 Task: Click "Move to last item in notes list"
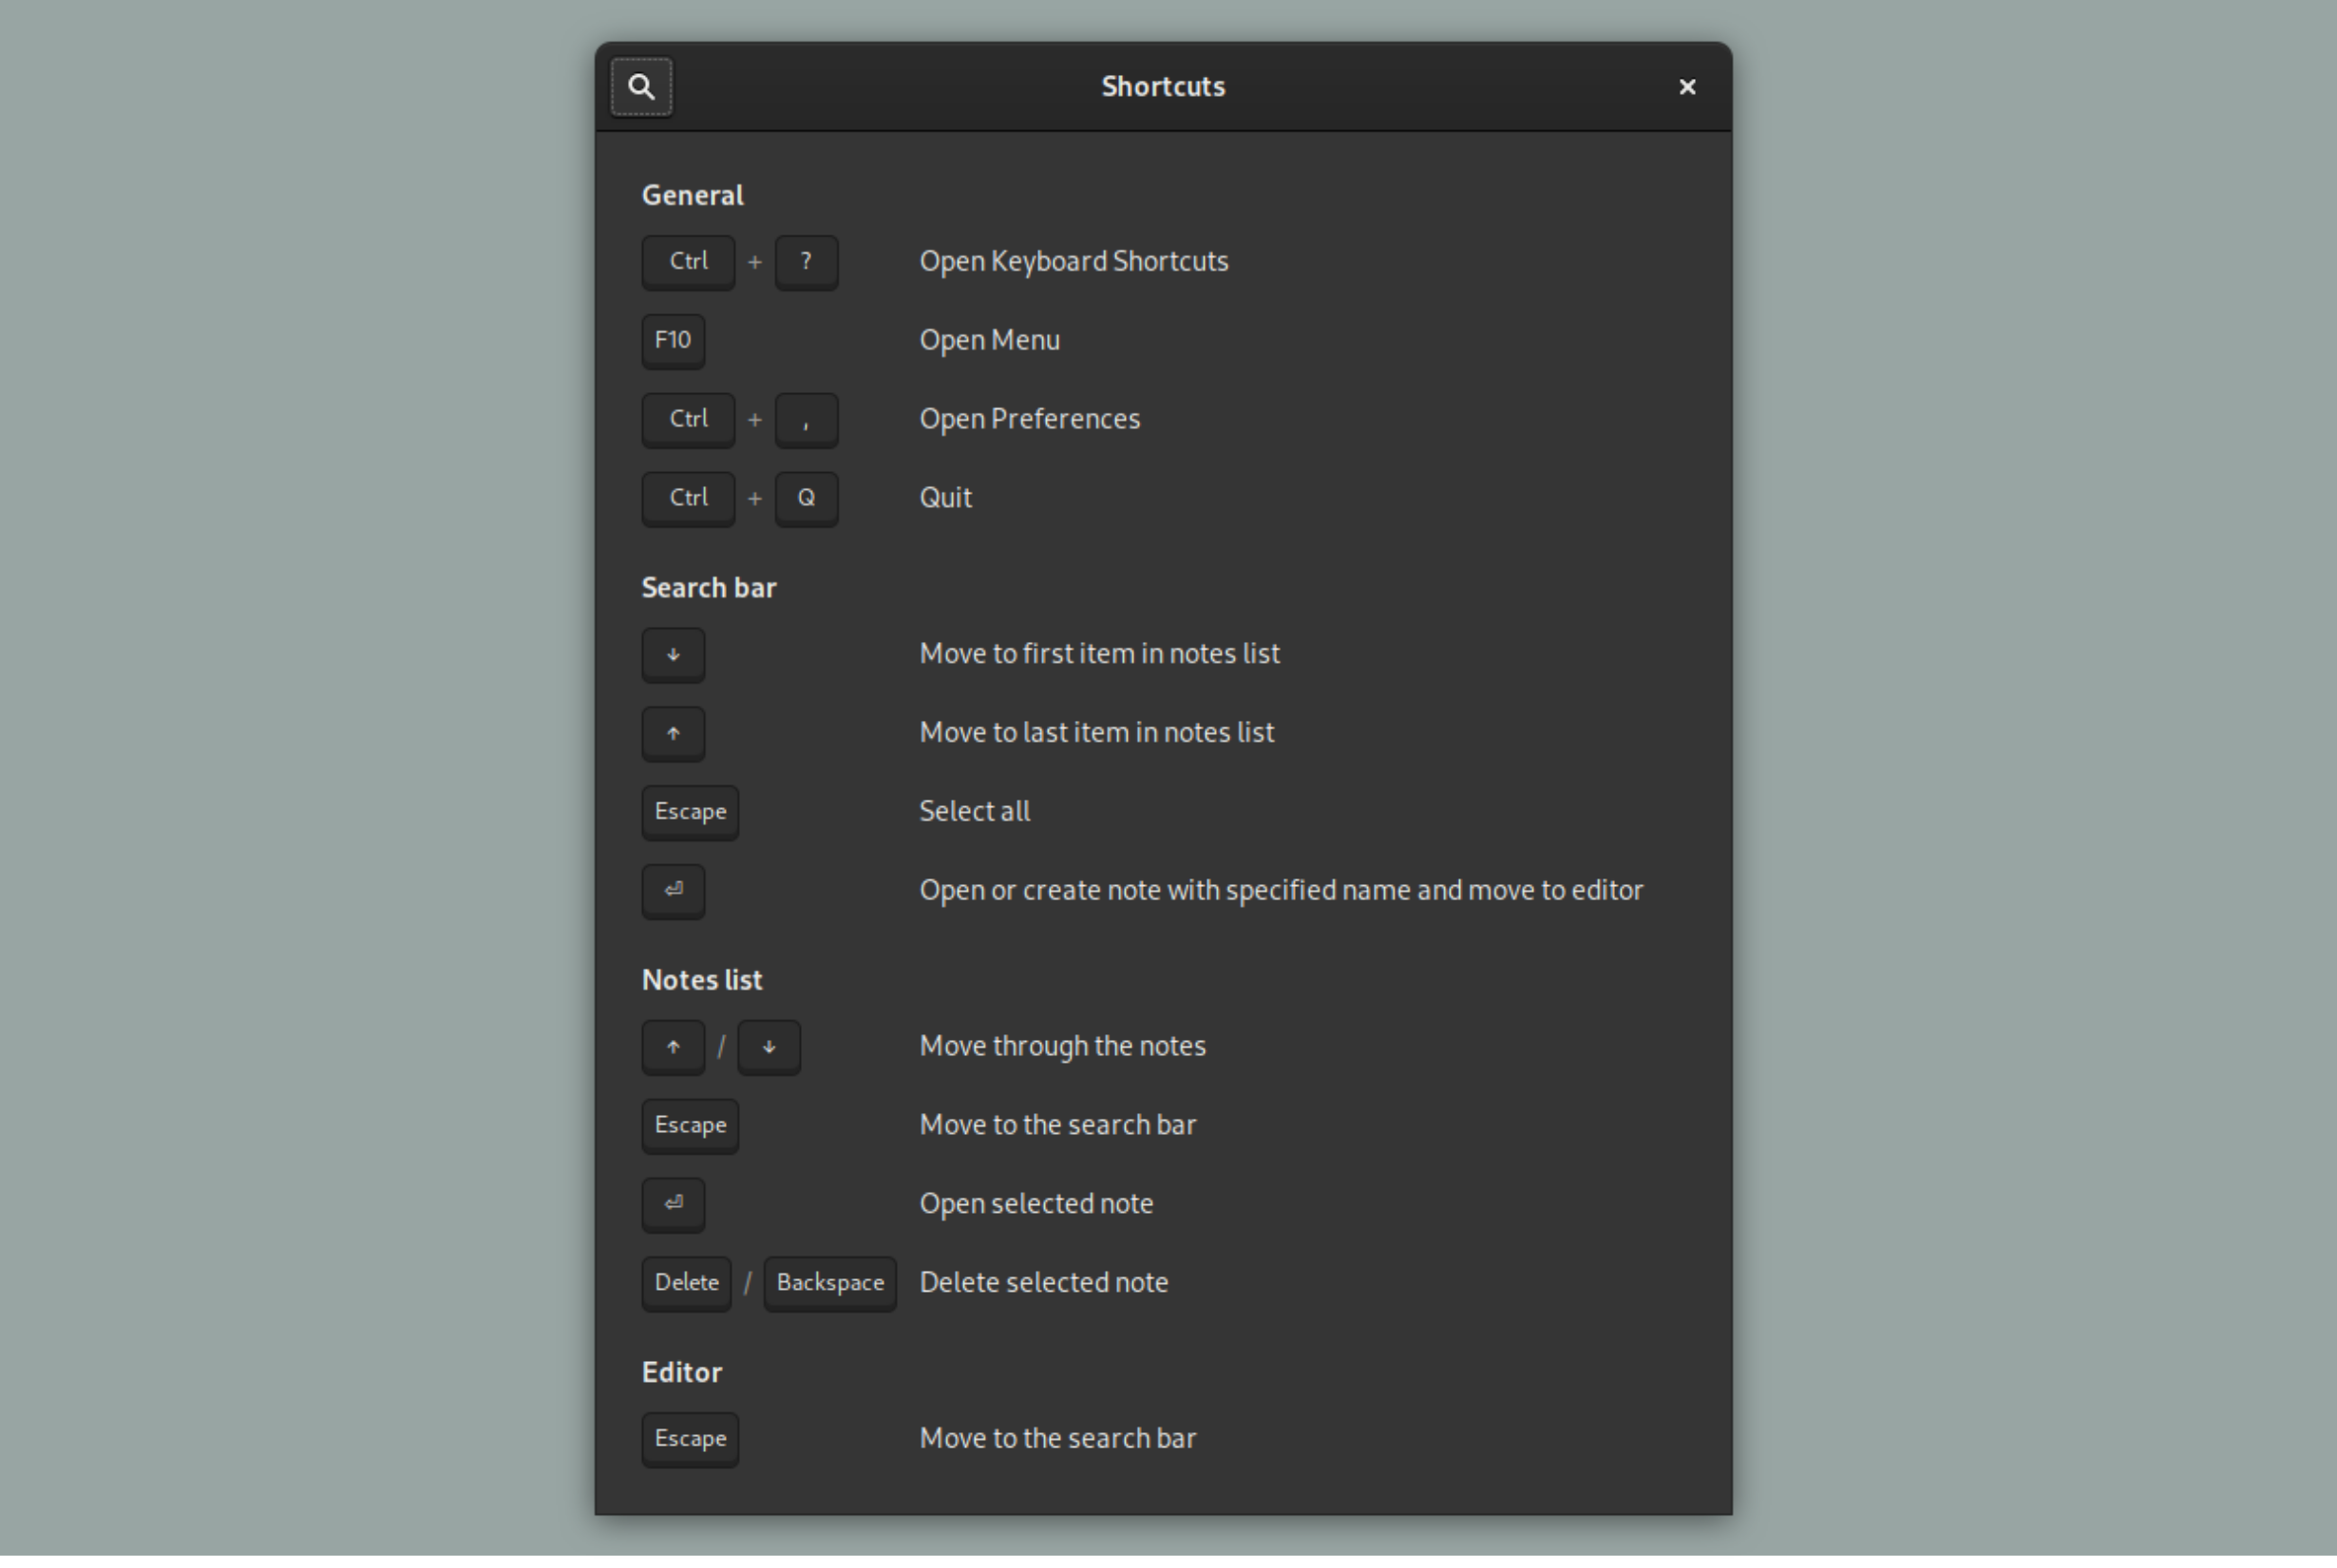[x=1097, y=733]
